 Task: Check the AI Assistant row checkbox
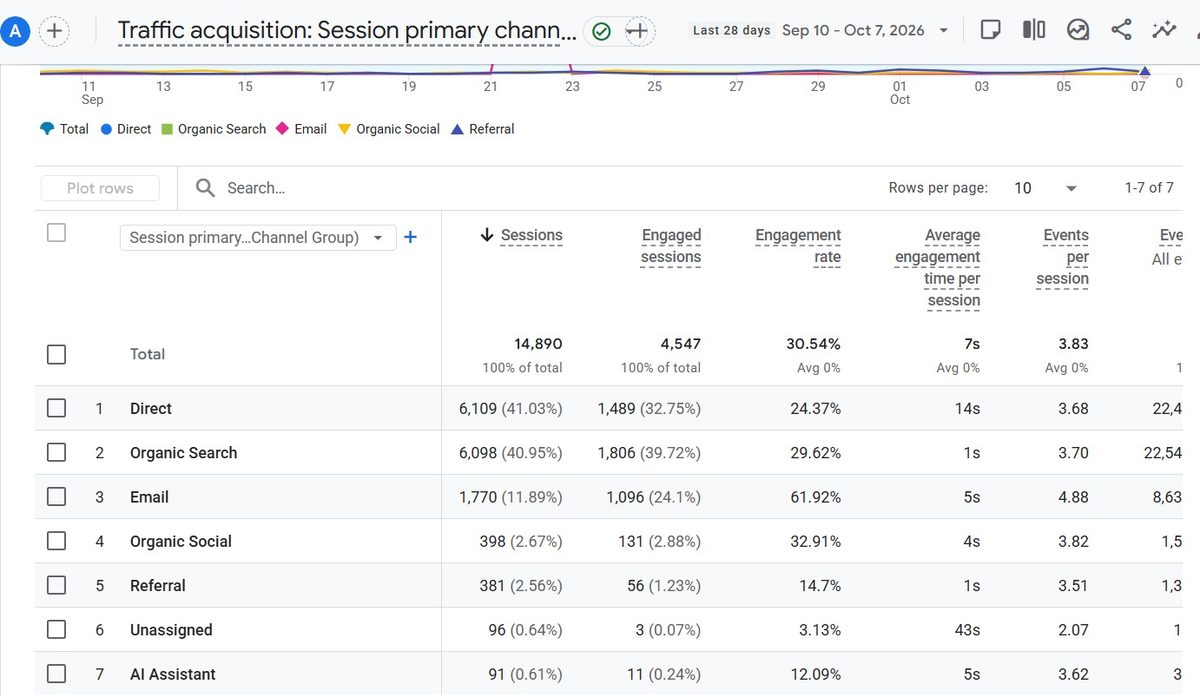tap(57, 674)
